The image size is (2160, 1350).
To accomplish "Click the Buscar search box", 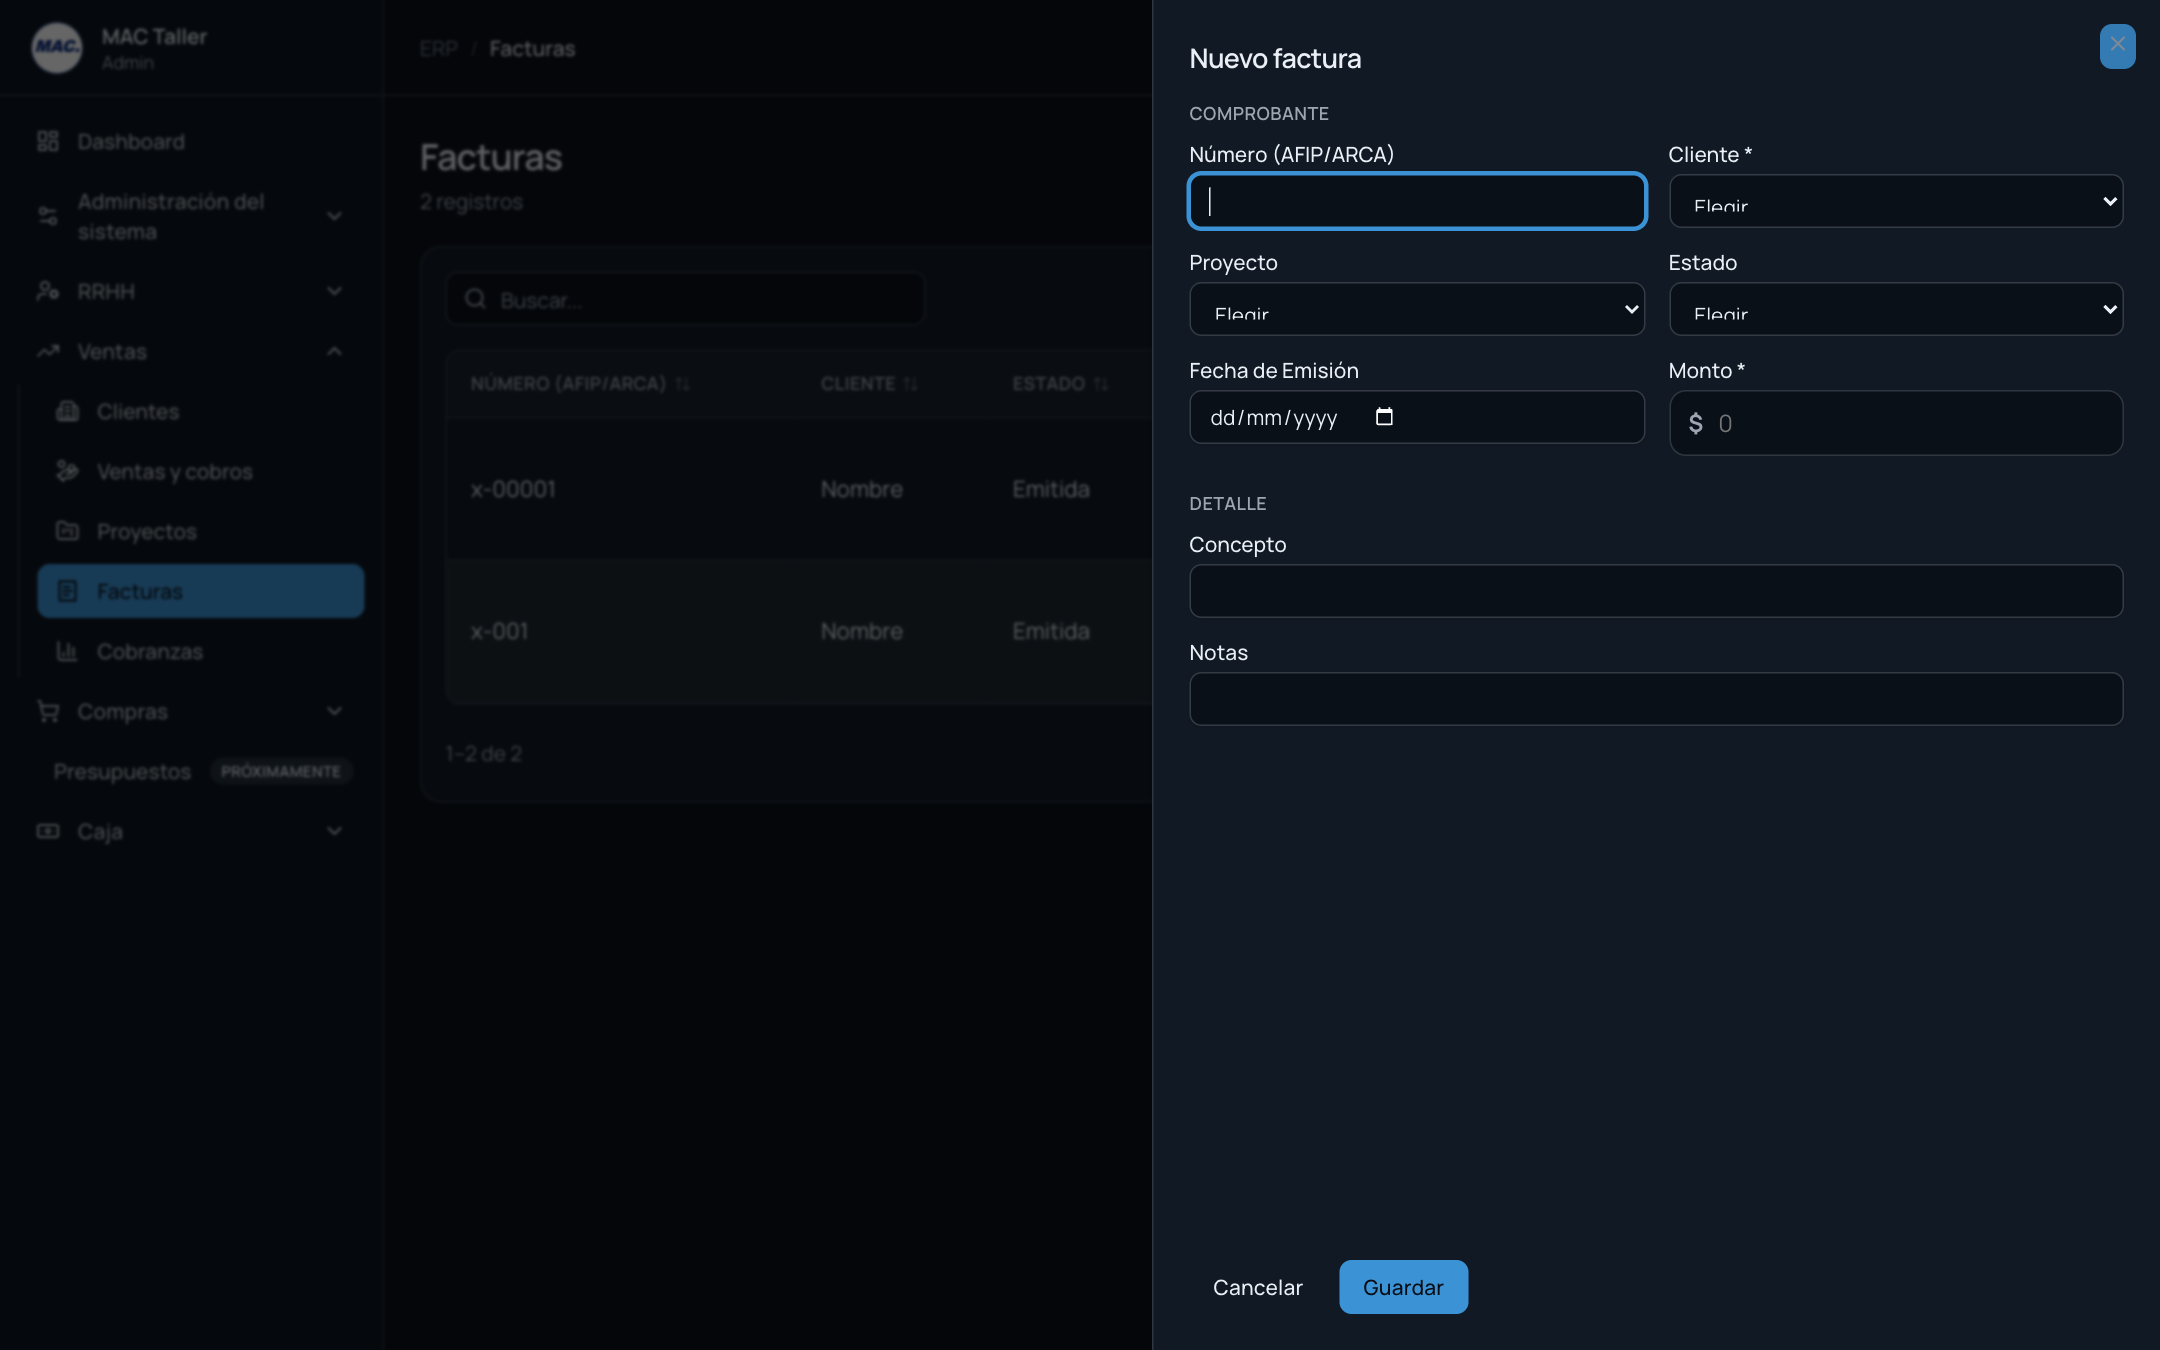I will [685, 299].
